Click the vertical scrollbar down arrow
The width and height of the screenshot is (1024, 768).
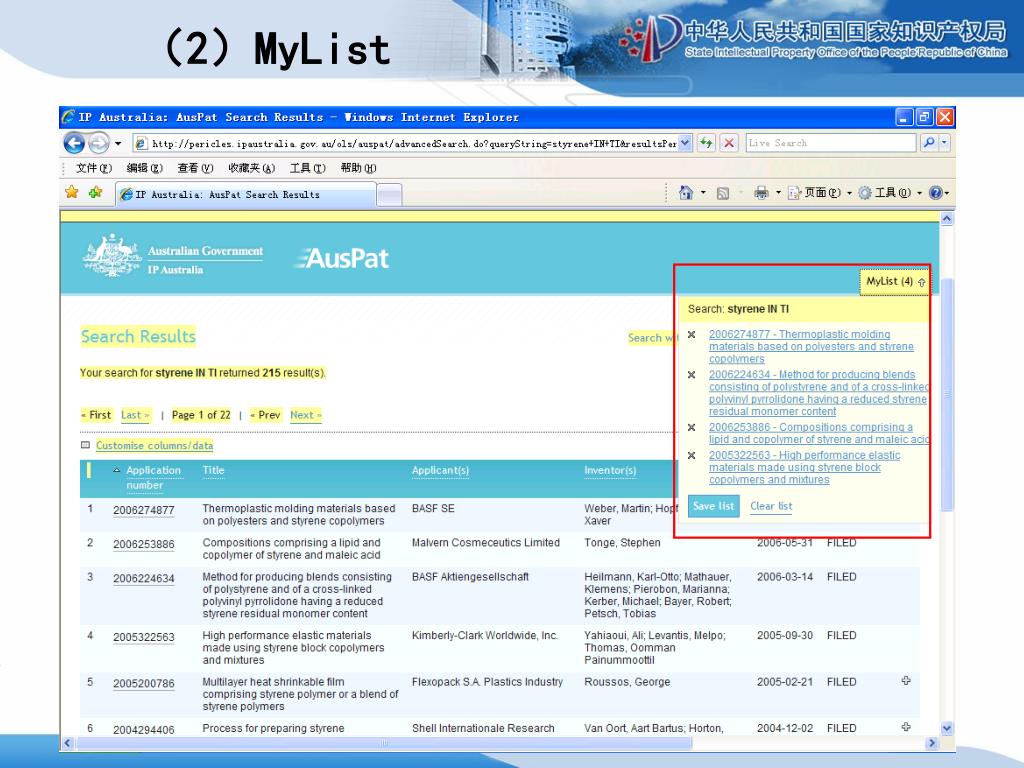pos(947,728)
